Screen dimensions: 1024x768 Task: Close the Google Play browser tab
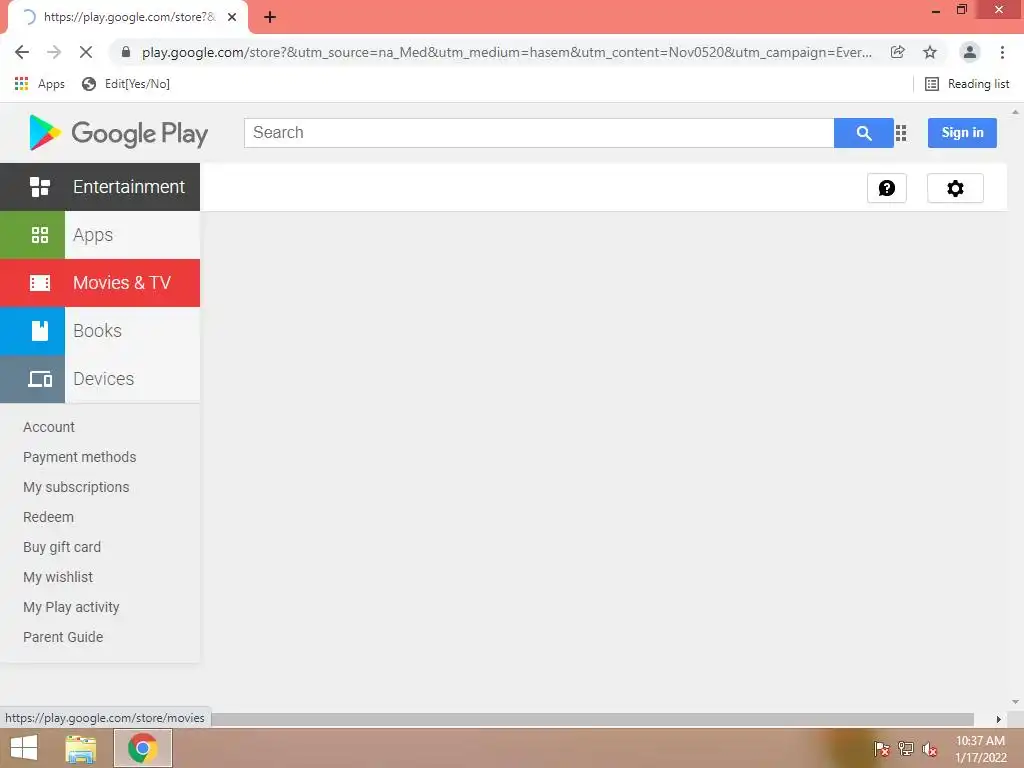click(x=232, y=17)
